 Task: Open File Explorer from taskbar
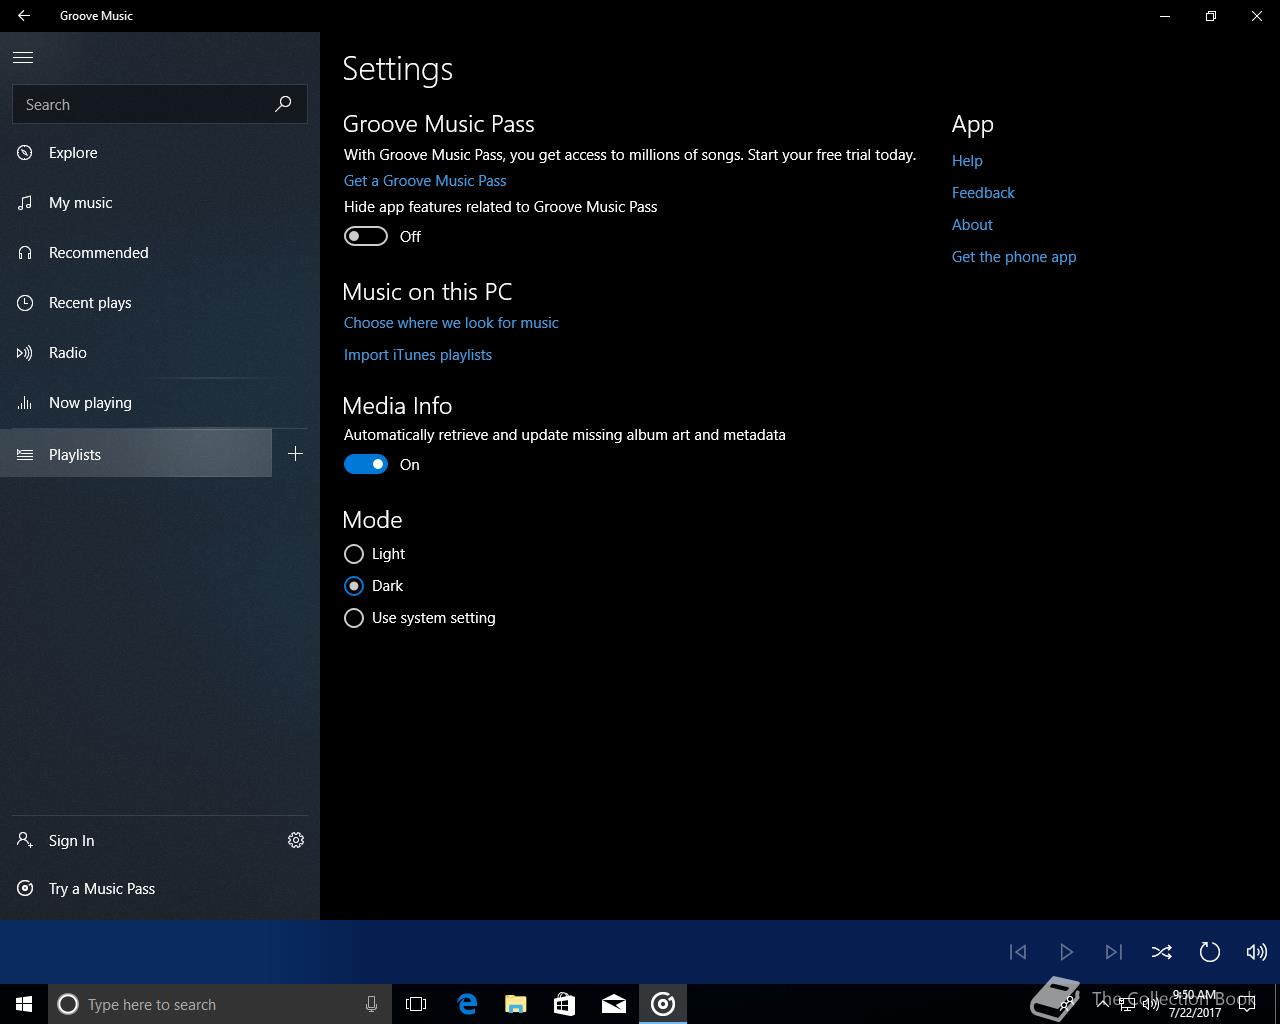[516, 1004]
